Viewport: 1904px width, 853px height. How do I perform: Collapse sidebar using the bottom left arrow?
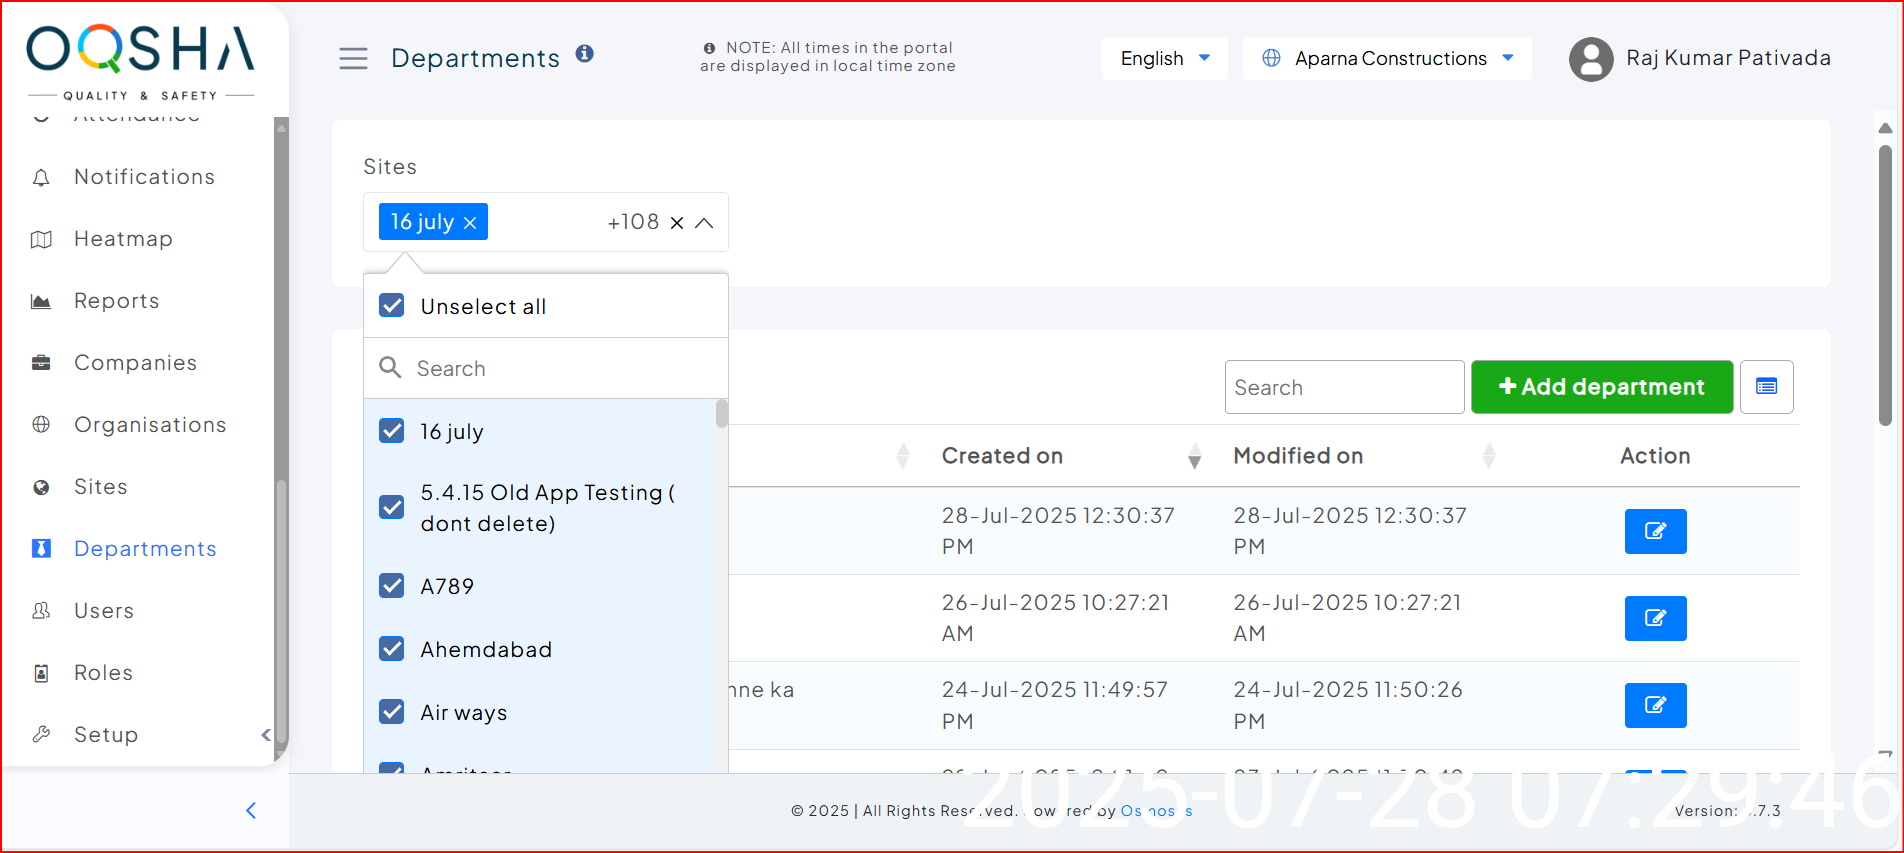pos(251,810)
